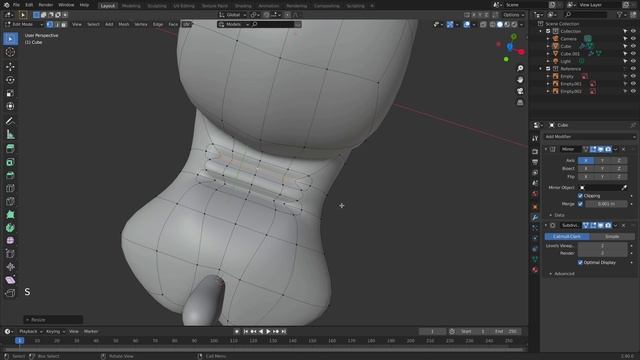Select the Scale tool
Screen dimensions: 640x360
(x=10, y=93)
